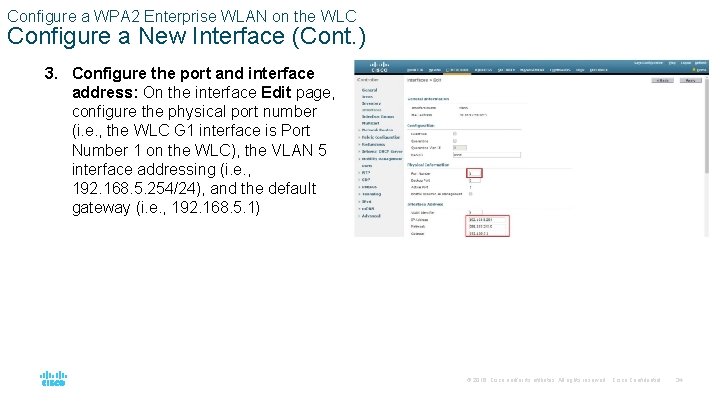Select General in Controller sidebar
This screenshot has width=720, height=405.
coord(369,90)
